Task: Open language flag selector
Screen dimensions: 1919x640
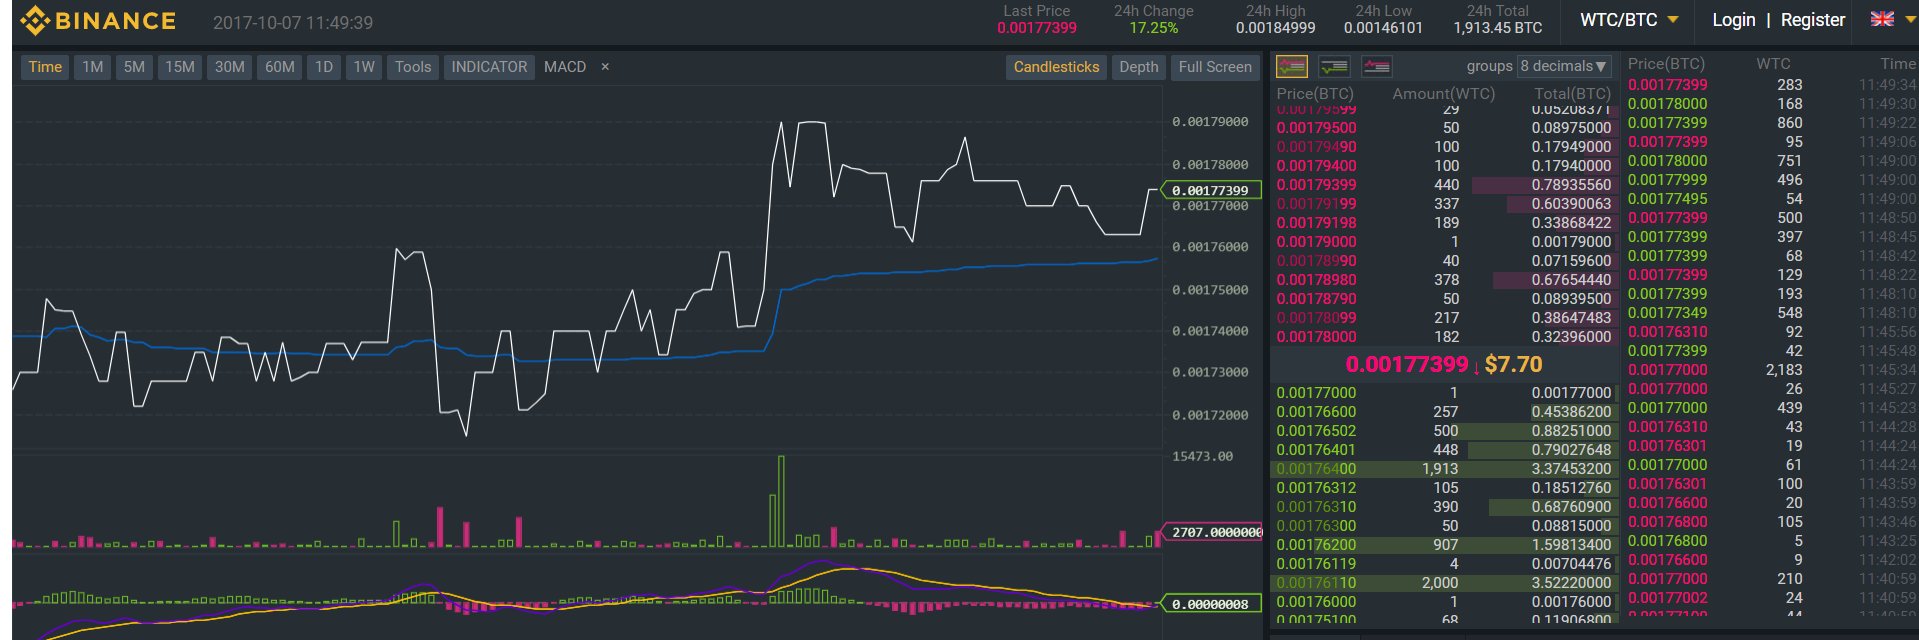Action: point(1882,19)
